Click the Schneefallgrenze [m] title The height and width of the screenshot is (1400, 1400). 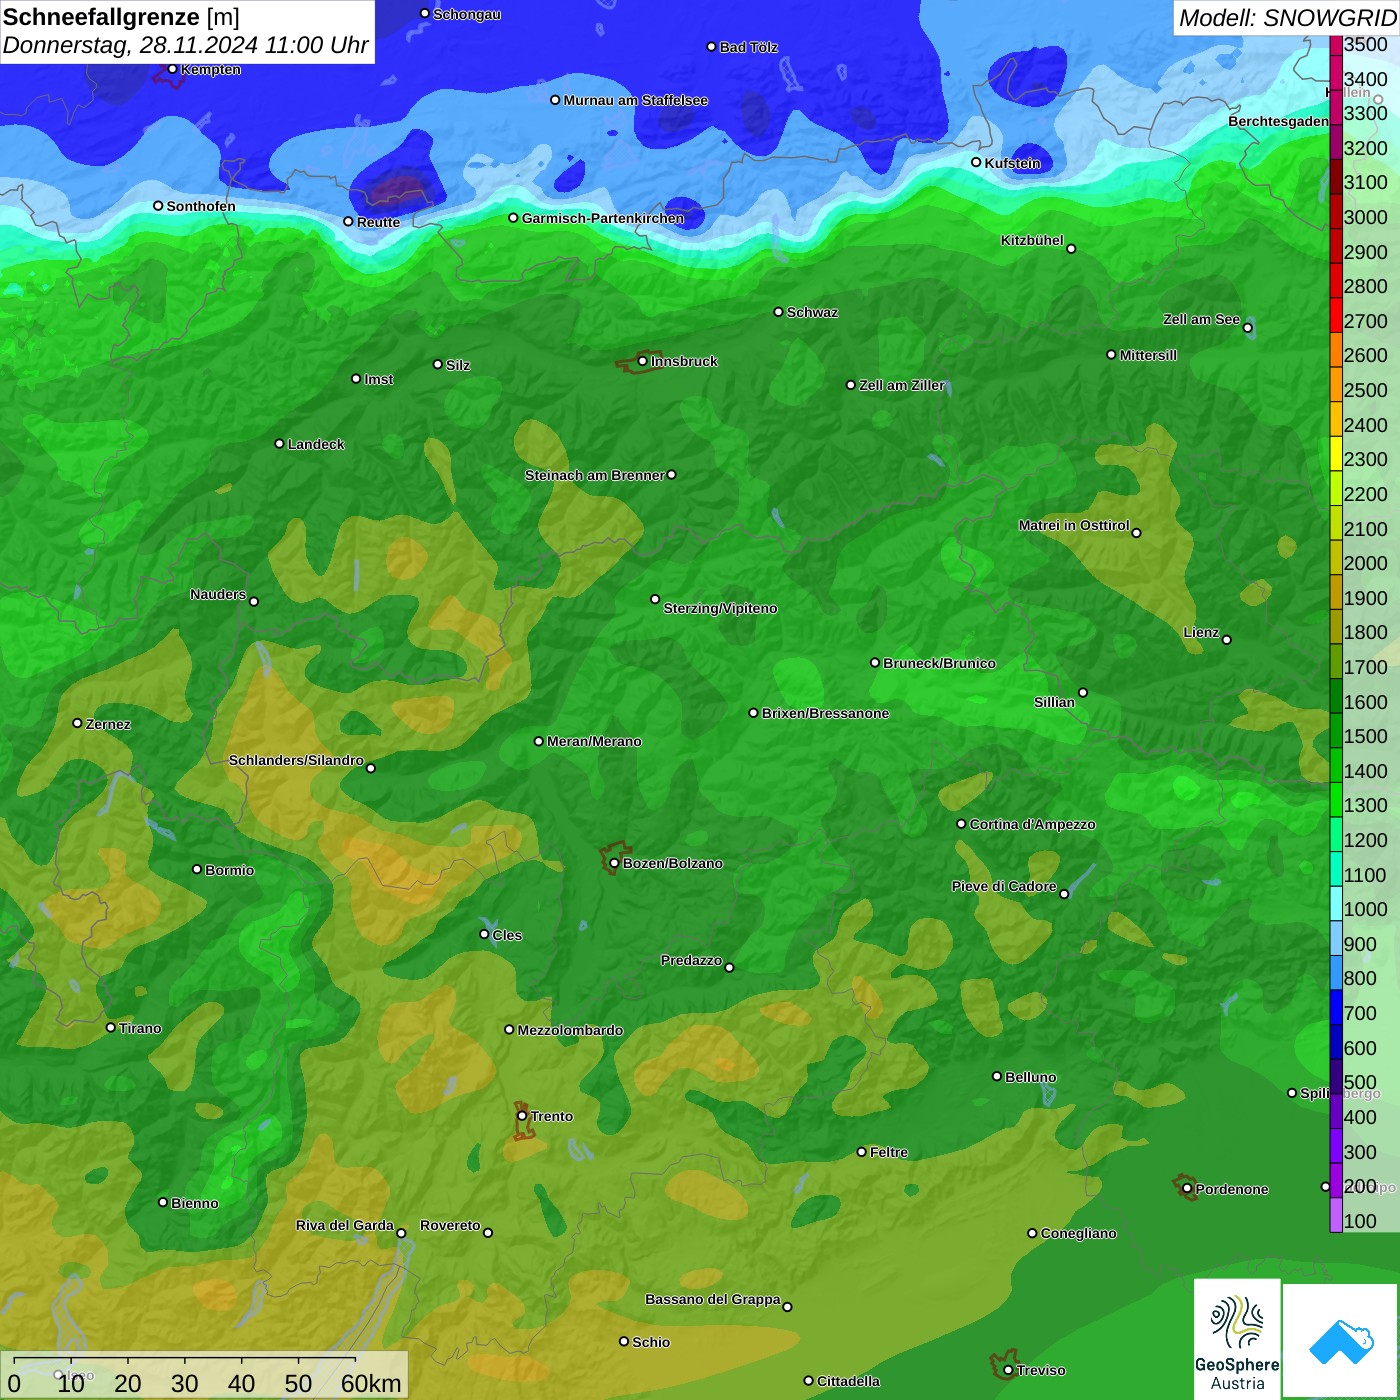[121, 17]
